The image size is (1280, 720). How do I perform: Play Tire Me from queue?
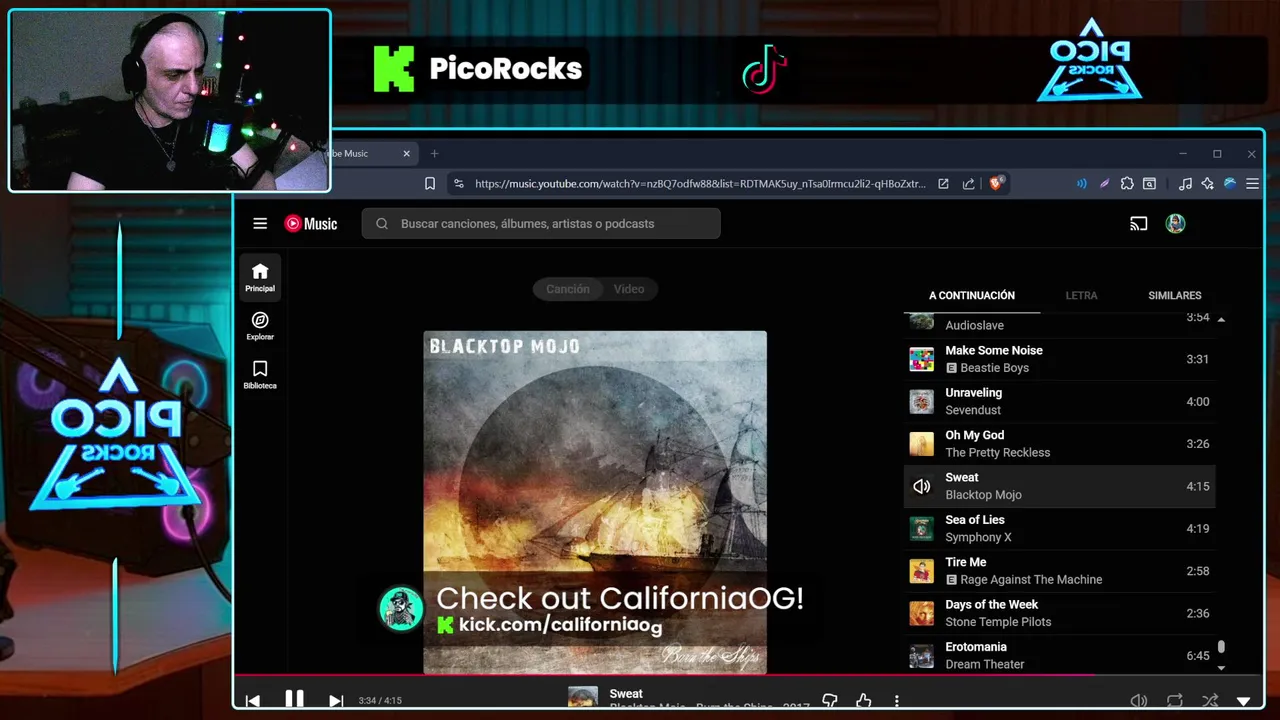tap(1060, 571)
